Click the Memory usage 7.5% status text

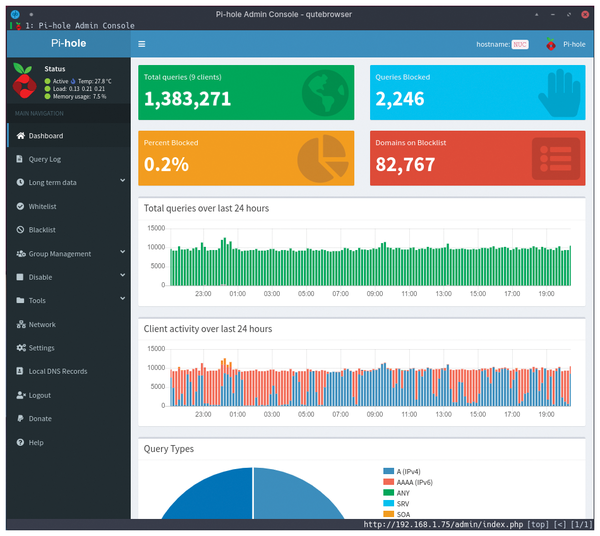pyautogui.click(x=79, y=96)
